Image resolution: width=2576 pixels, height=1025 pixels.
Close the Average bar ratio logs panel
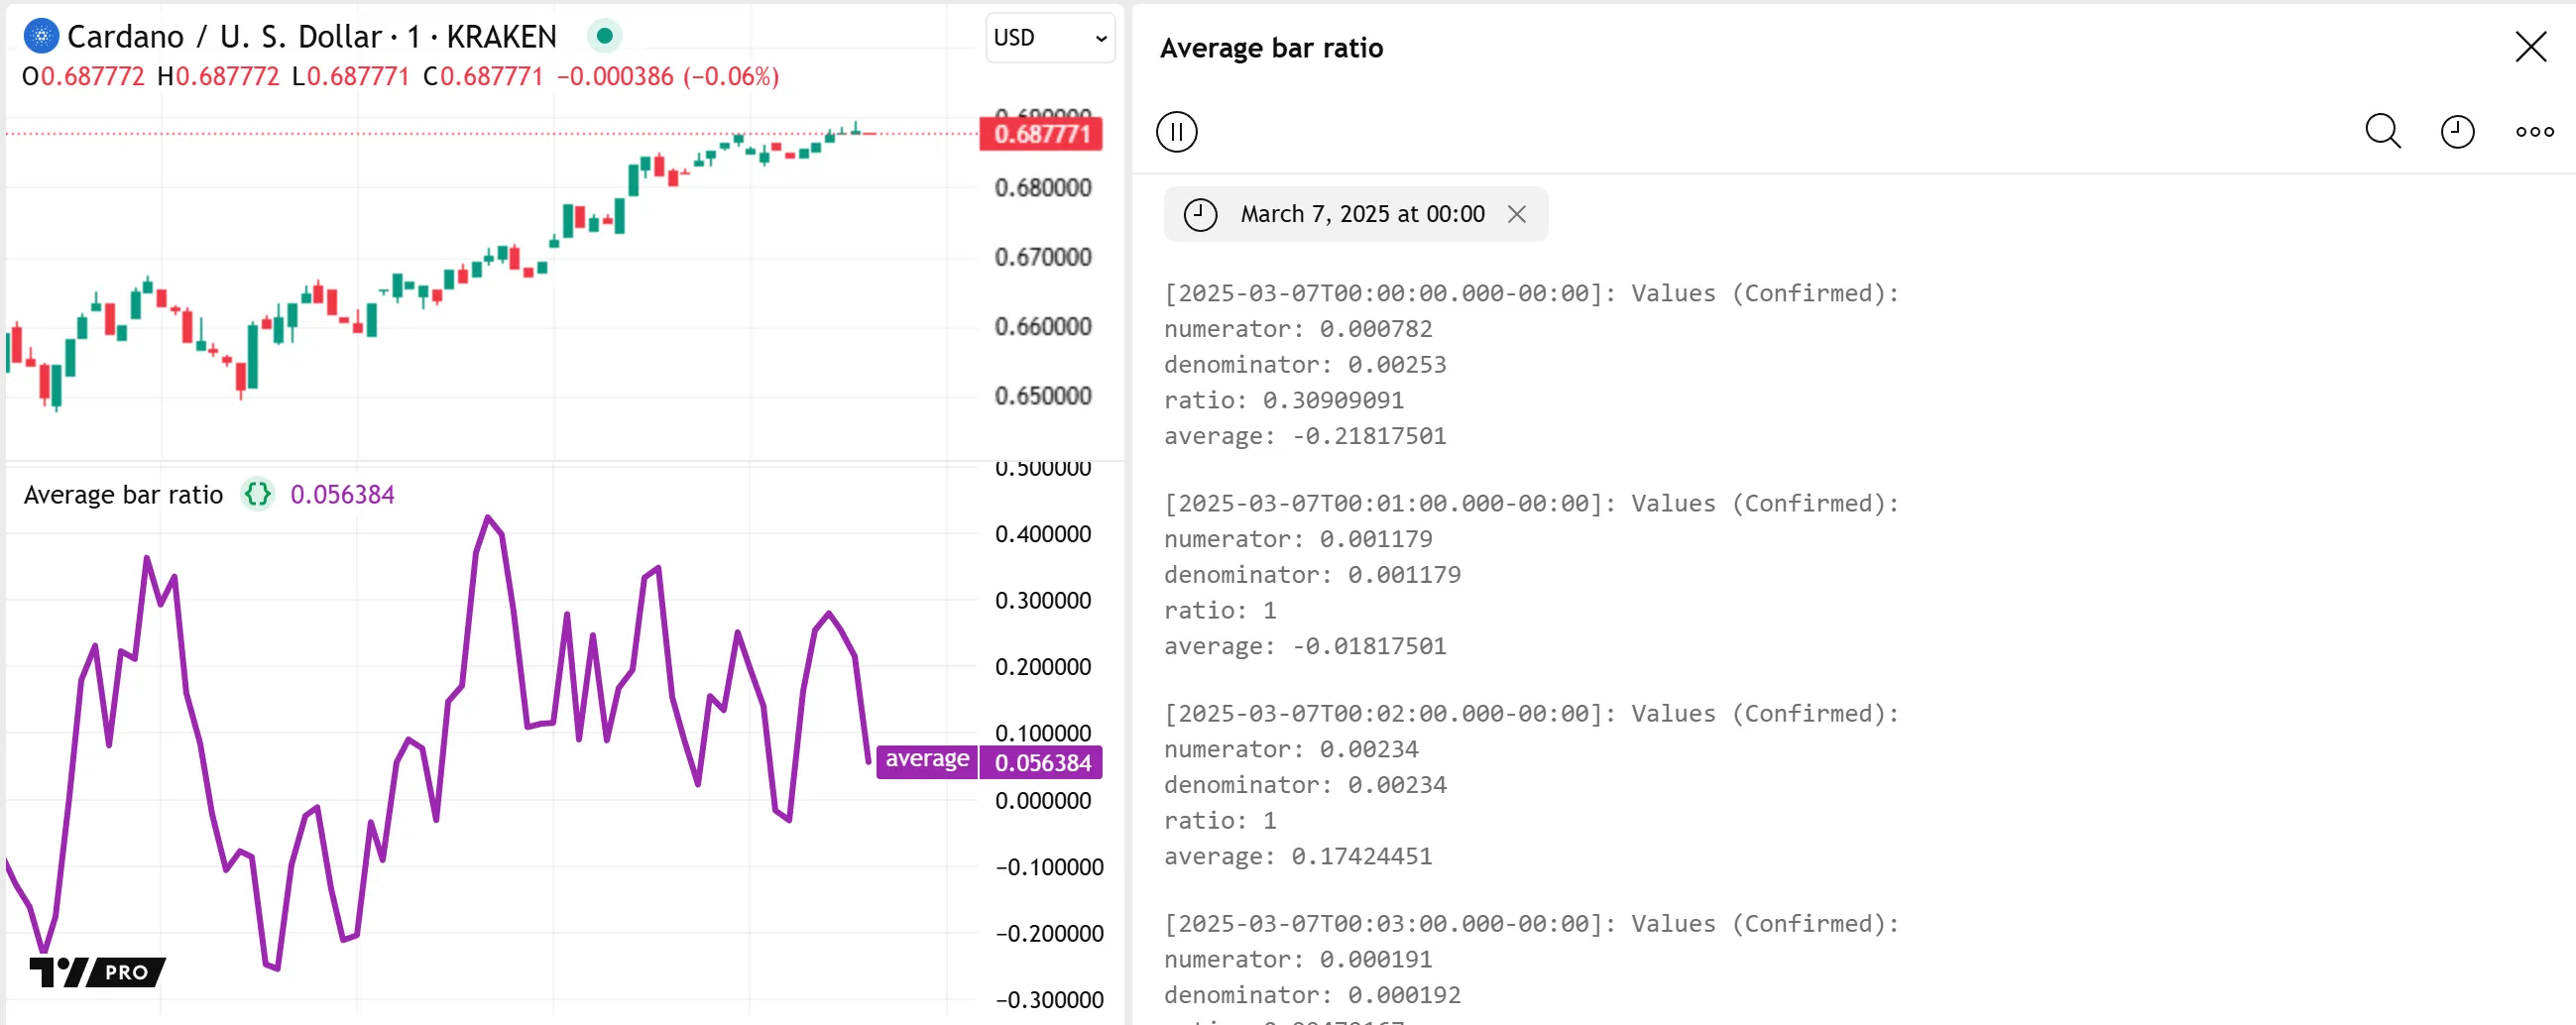pyautogui.click(x=2530, y=47)
